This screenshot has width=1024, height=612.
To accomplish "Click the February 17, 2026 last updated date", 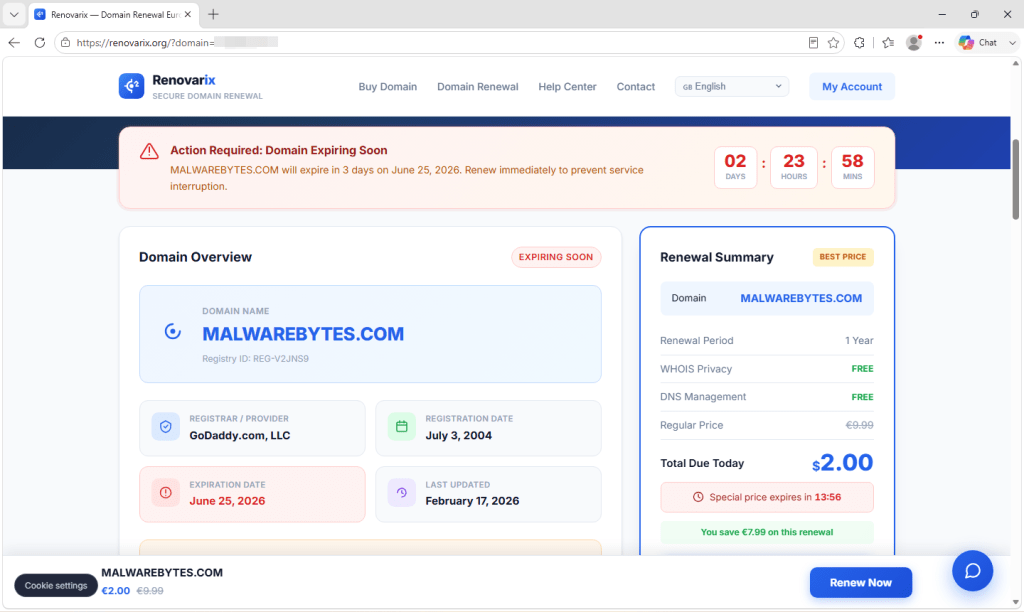I will pyautogui.click(x=472, y=501).
